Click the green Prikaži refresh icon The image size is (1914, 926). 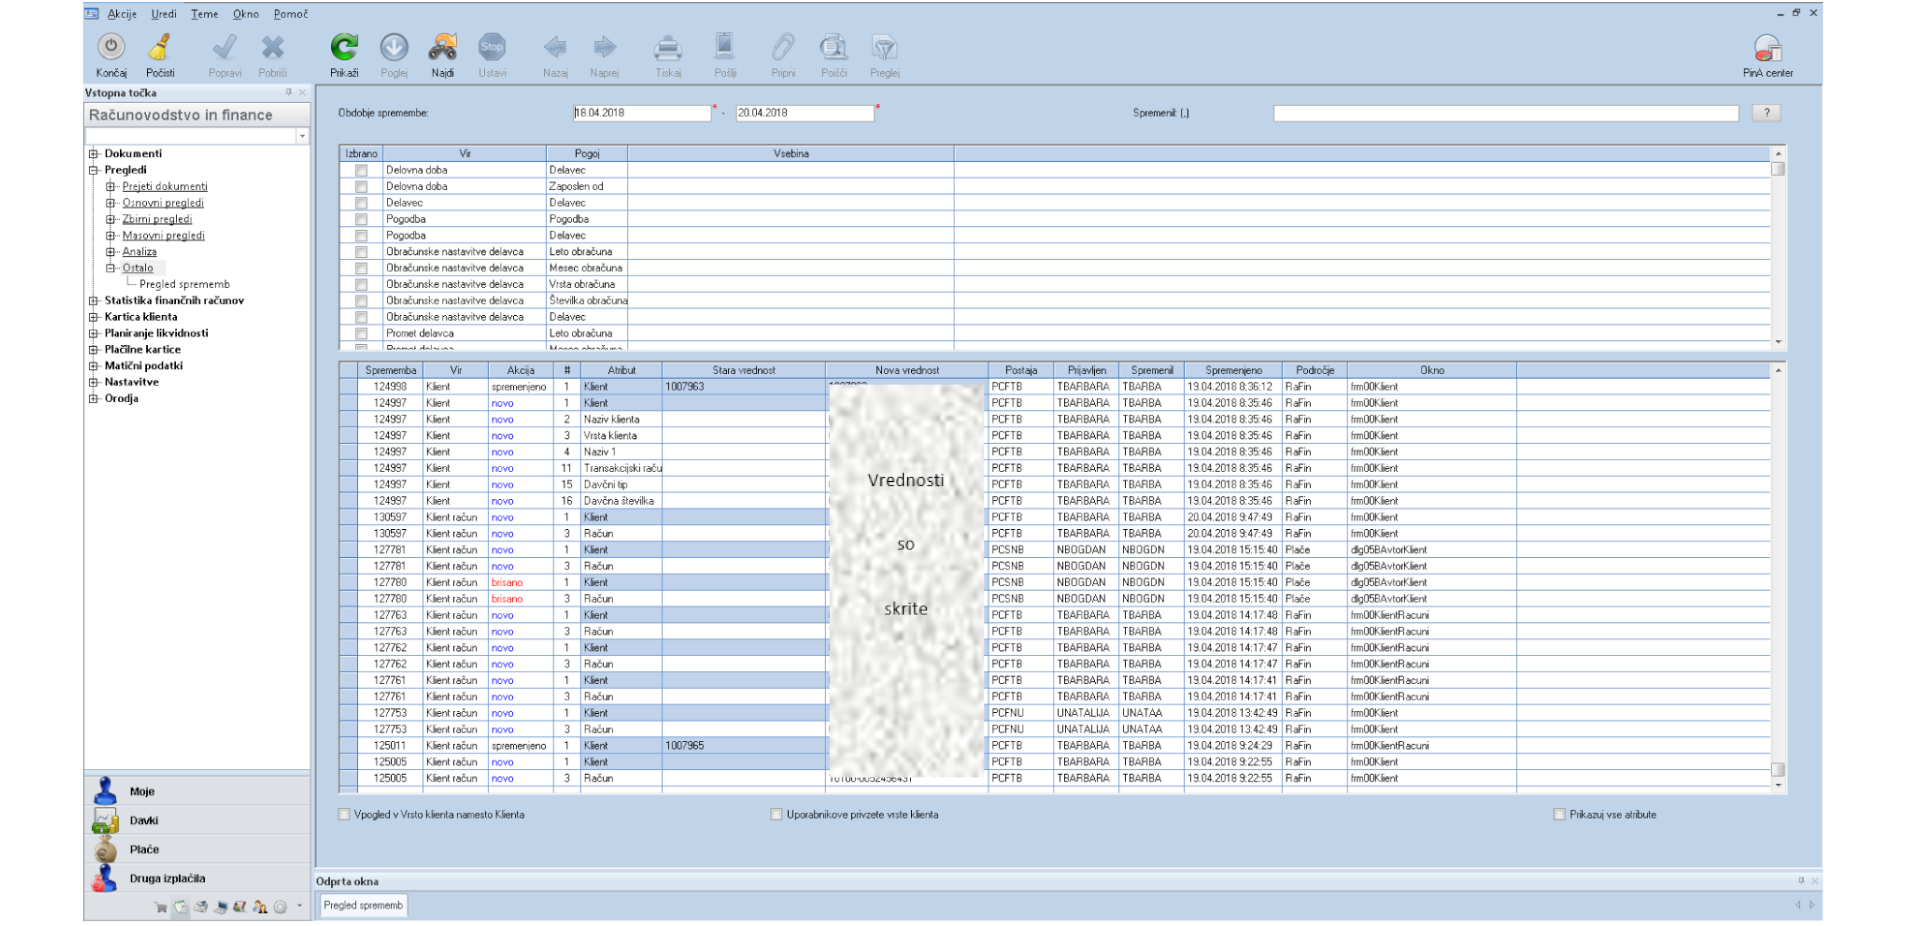click(344, 47)
